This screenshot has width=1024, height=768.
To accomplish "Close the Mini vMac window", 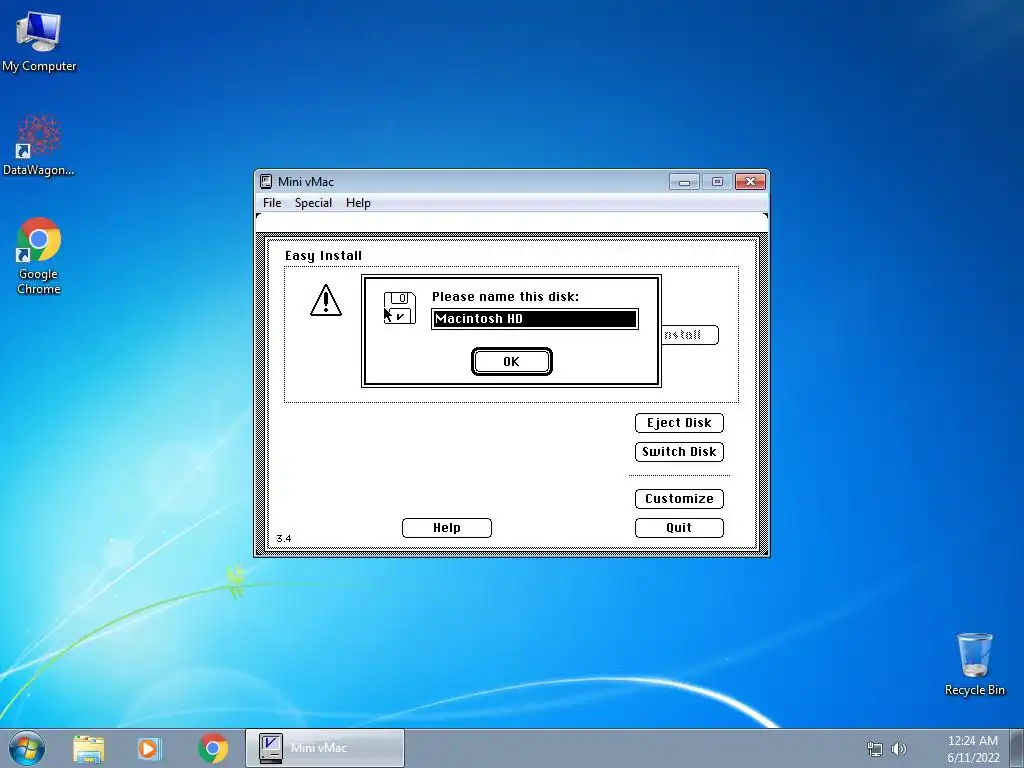I will (x=750, y=182).
